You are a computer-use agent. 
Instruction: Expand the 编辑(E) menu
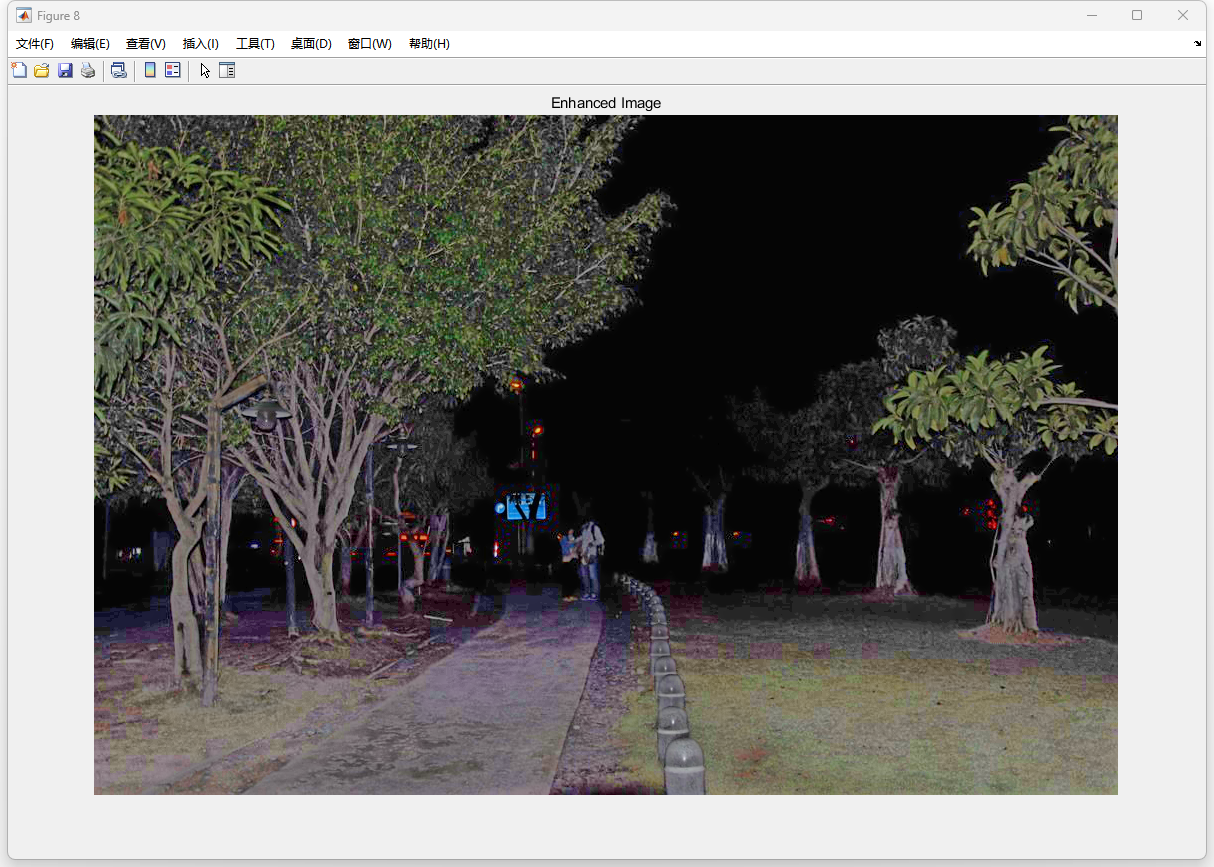point(90,44)
